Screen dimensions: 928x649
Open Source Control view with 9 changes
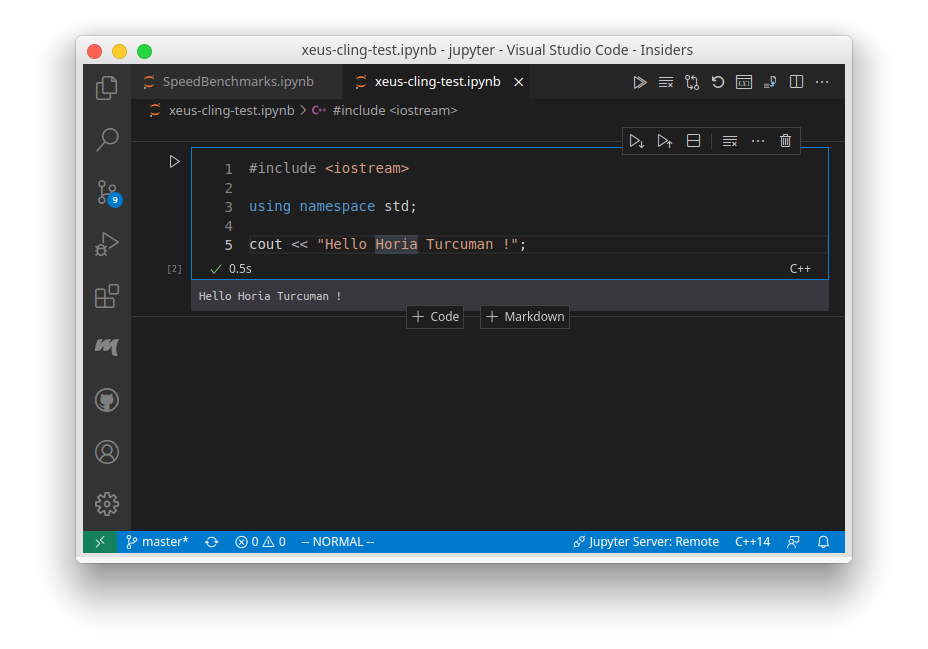107,192
